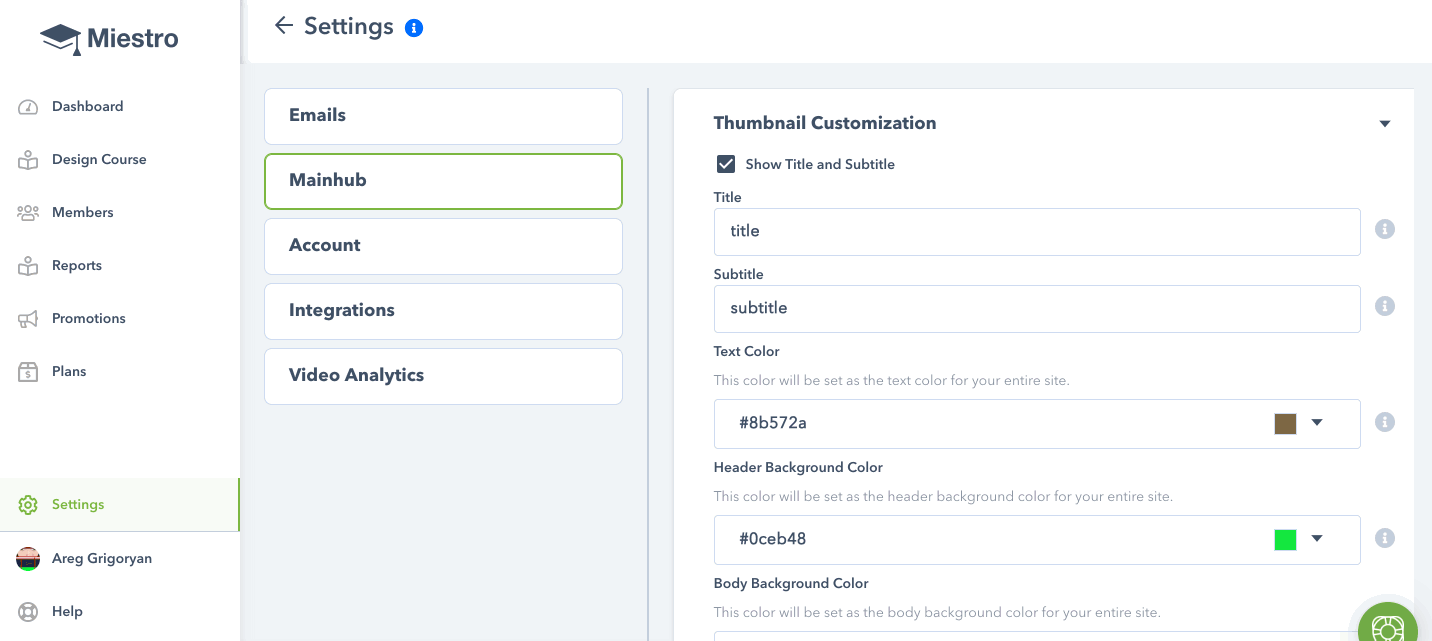This screenshot has width=1432, height=641.
Task: Click the Help lifebuoy icon in sidebar
Action: pyautogui.click(x=28, y=611)
